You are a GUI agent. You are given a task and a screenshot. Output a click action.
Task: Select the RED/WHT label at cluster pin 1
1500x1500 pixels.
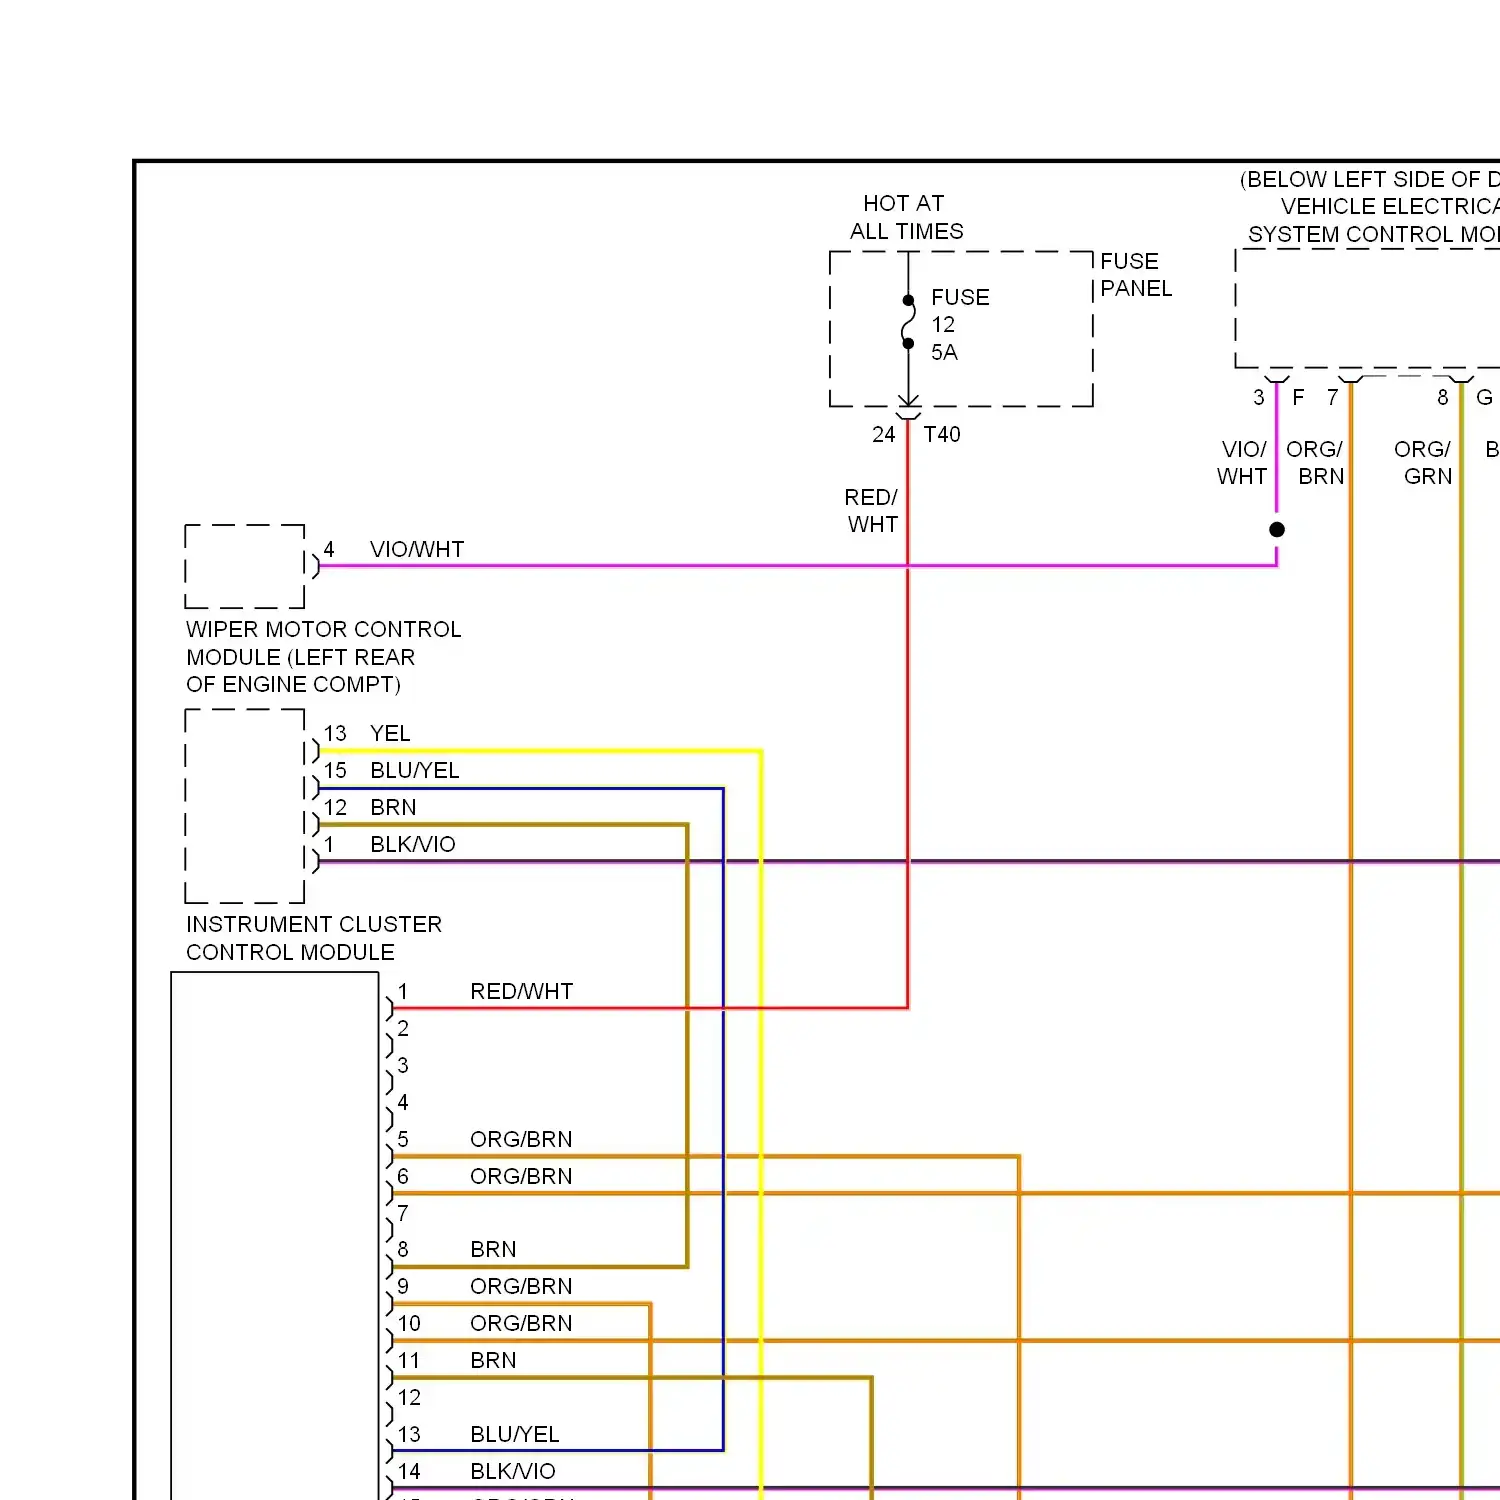click(522, 992)
